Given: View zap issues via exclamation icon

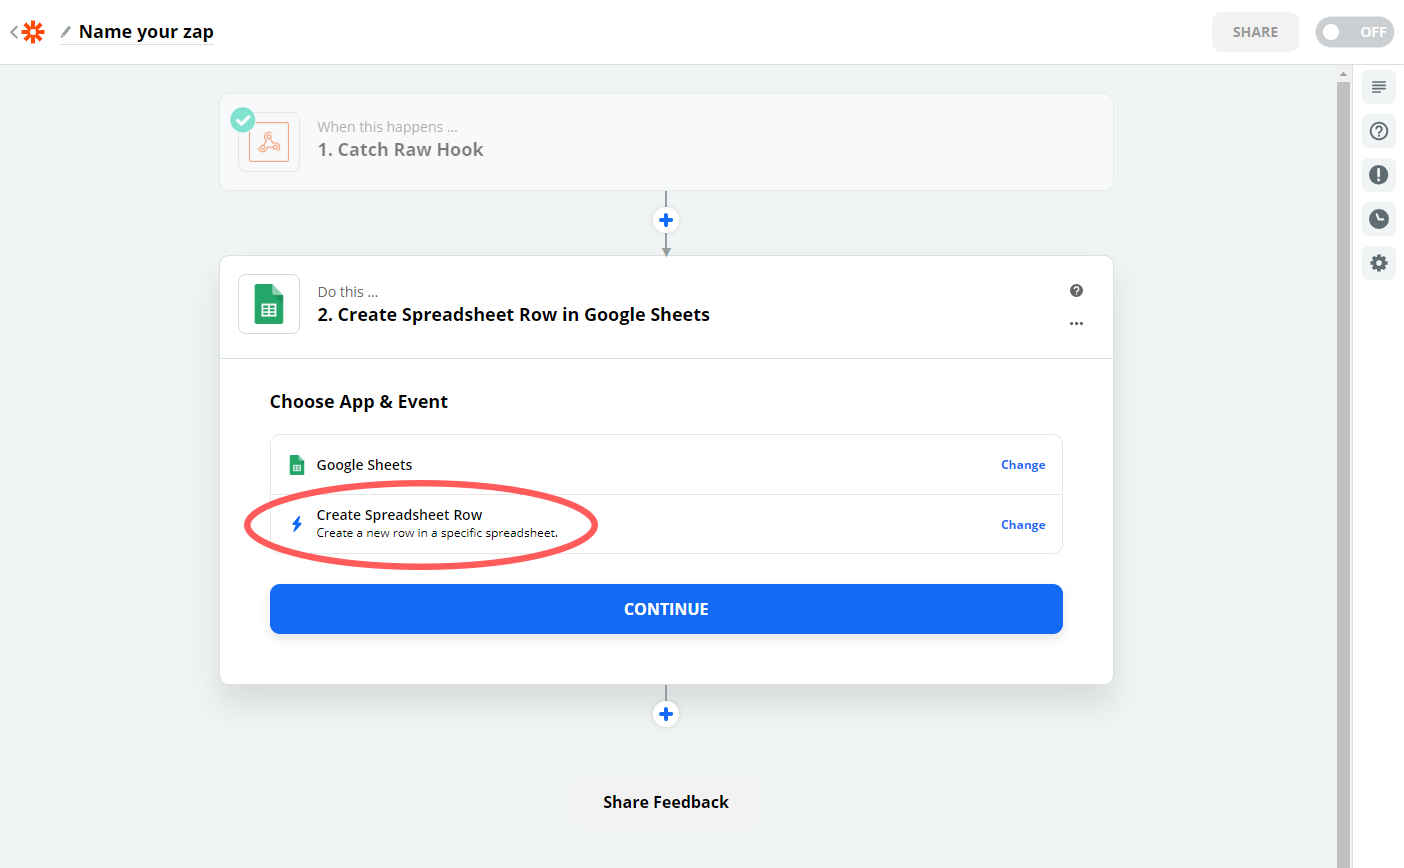Looking at the screenshot, I should pyautogui.click(x=1378, y=175).
